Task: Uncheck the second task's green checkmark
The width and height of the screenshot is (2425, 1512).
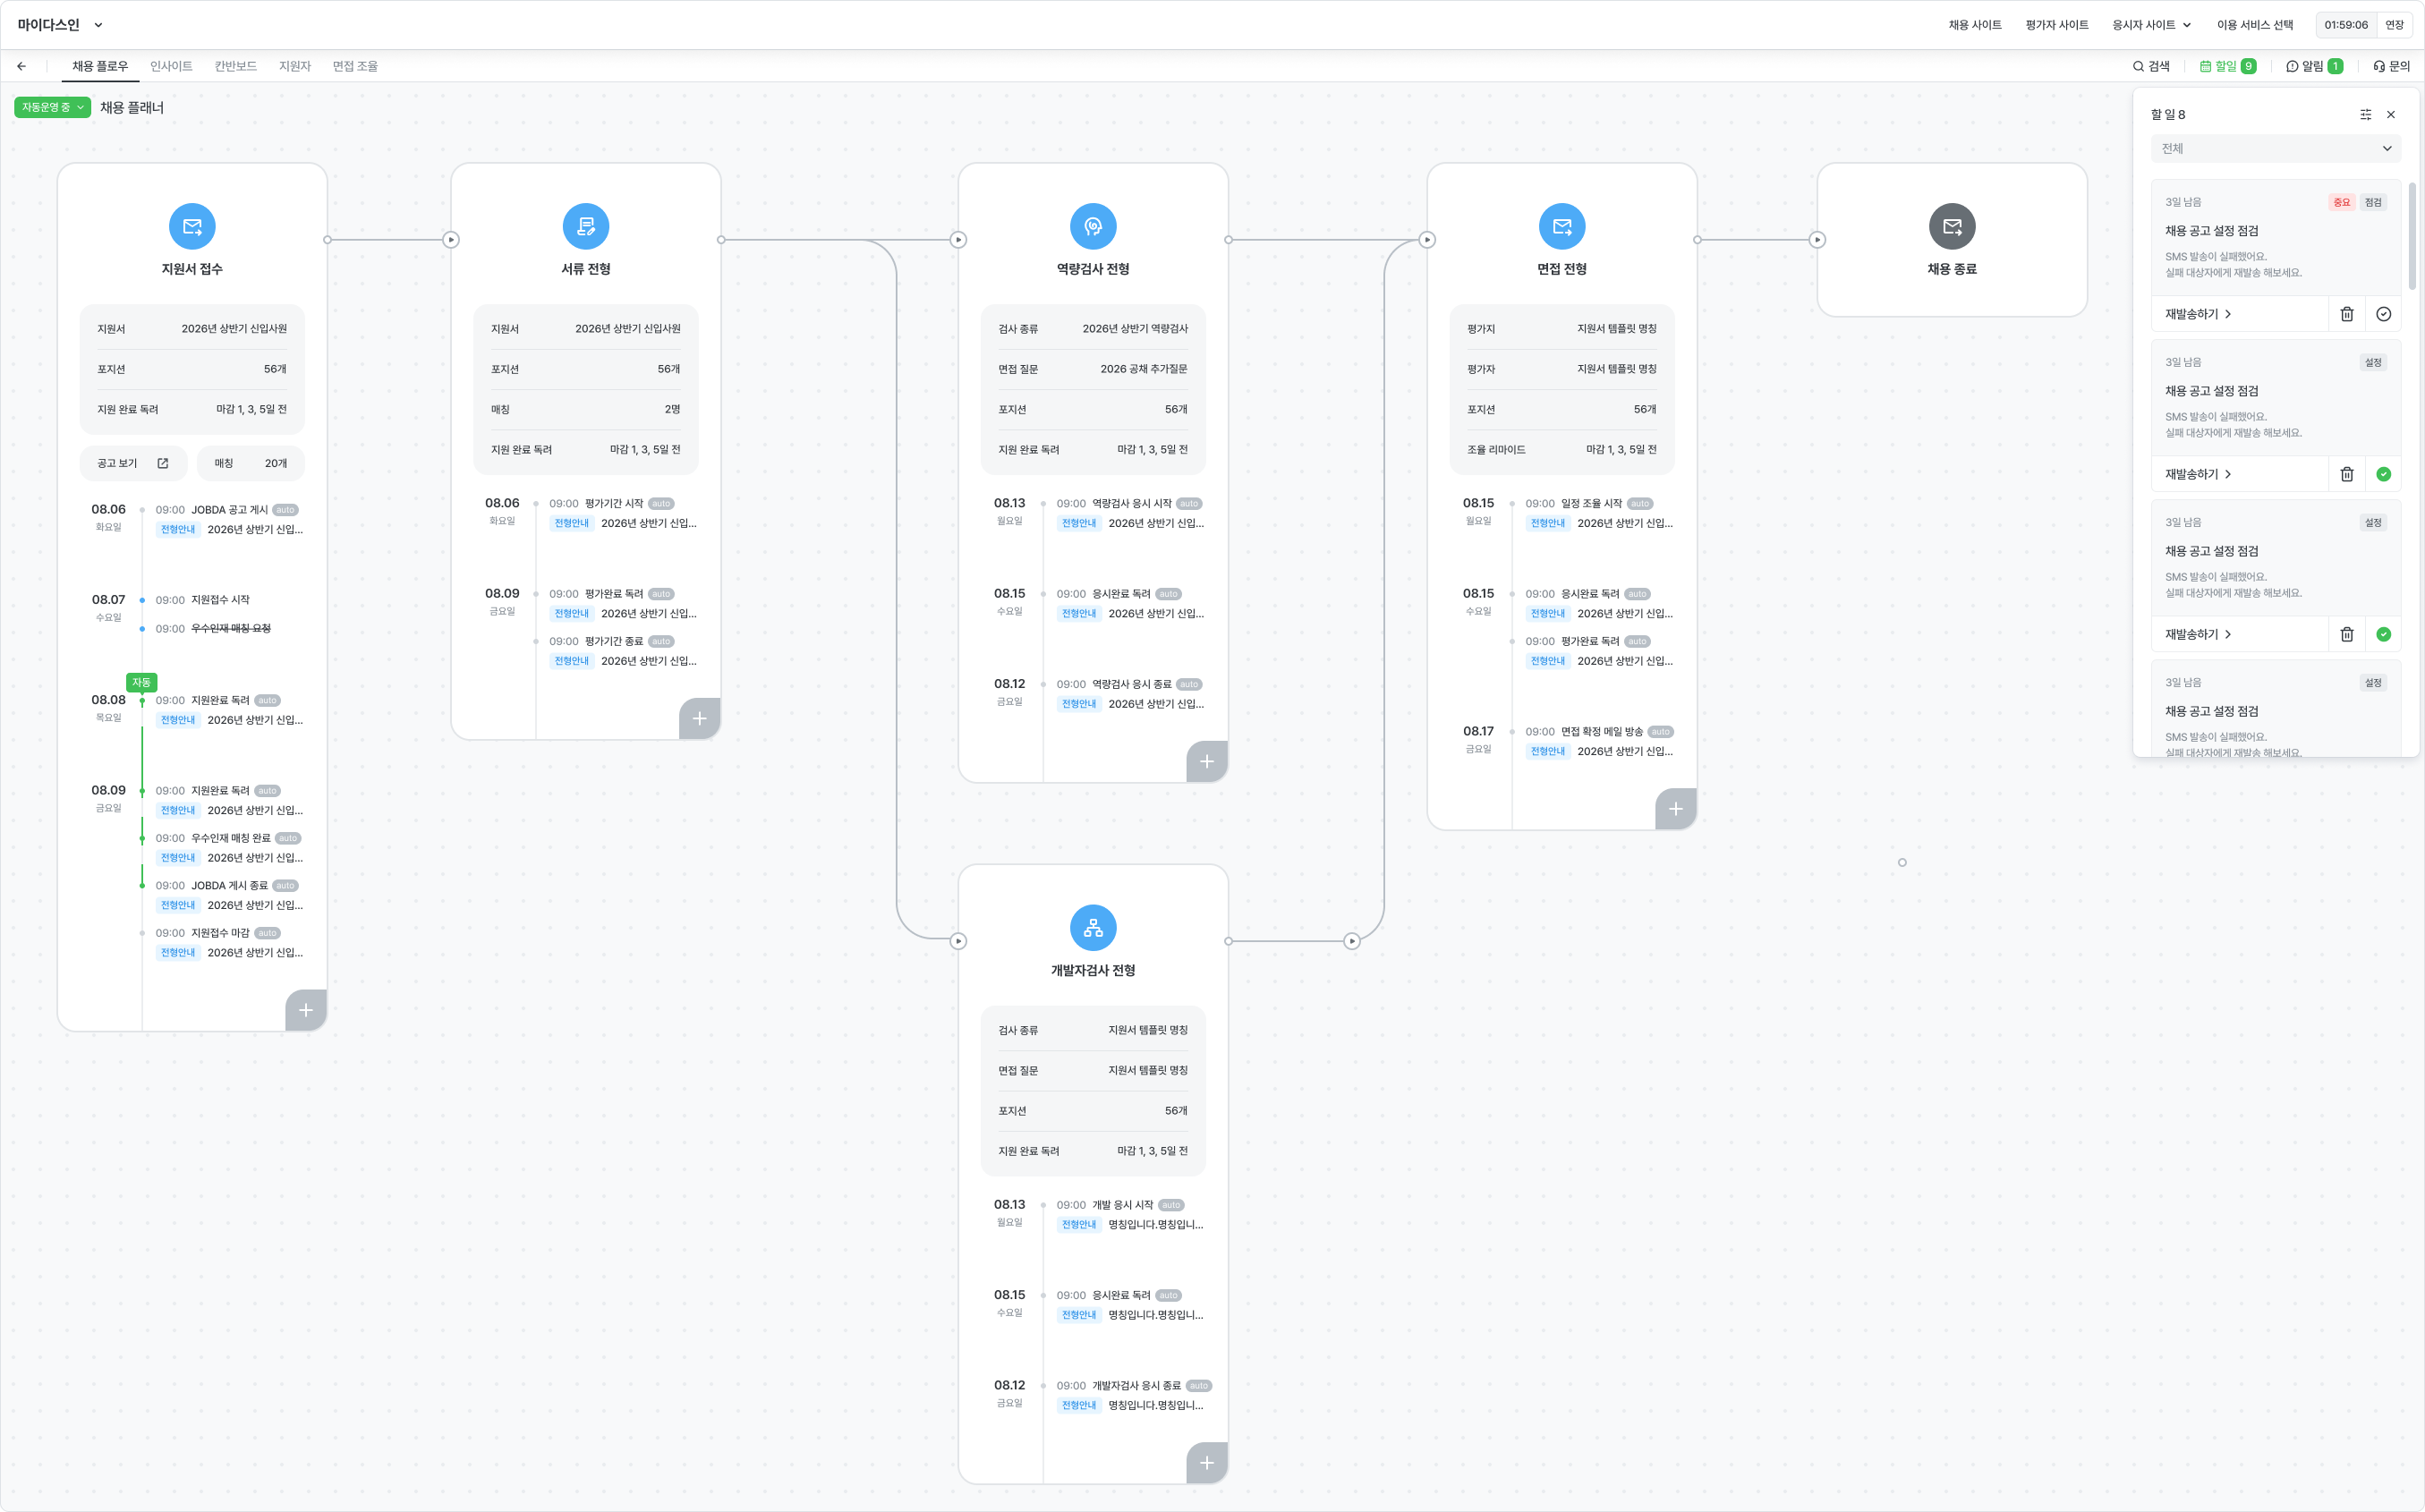Action: (2383, 474)
